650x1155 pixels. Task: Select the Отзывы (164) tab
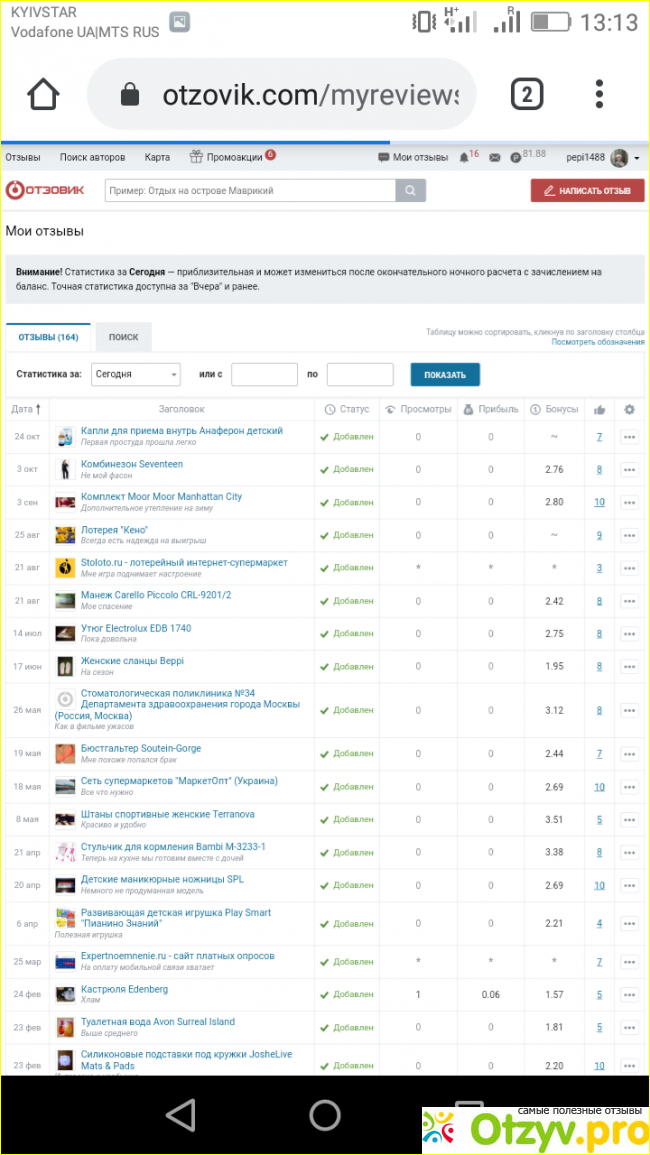tap(48, 338)
